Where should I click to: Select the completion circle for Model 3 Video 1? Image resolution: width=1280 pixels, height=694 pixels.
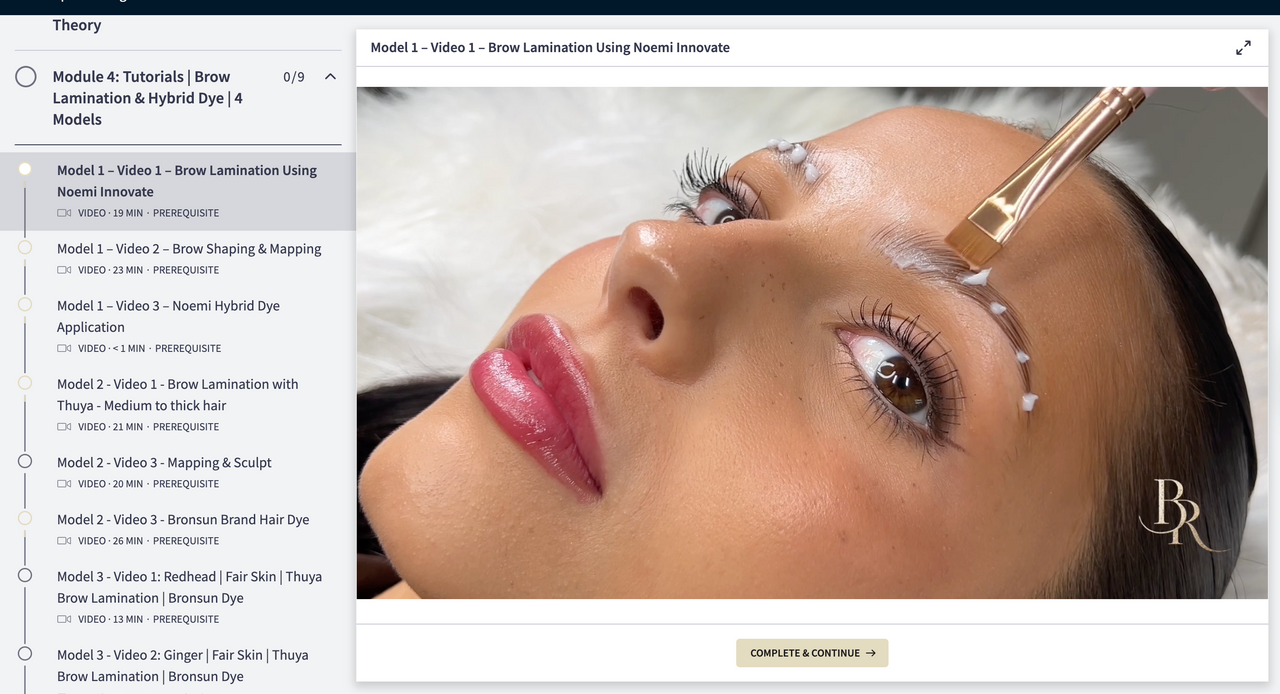click(25, 575)
